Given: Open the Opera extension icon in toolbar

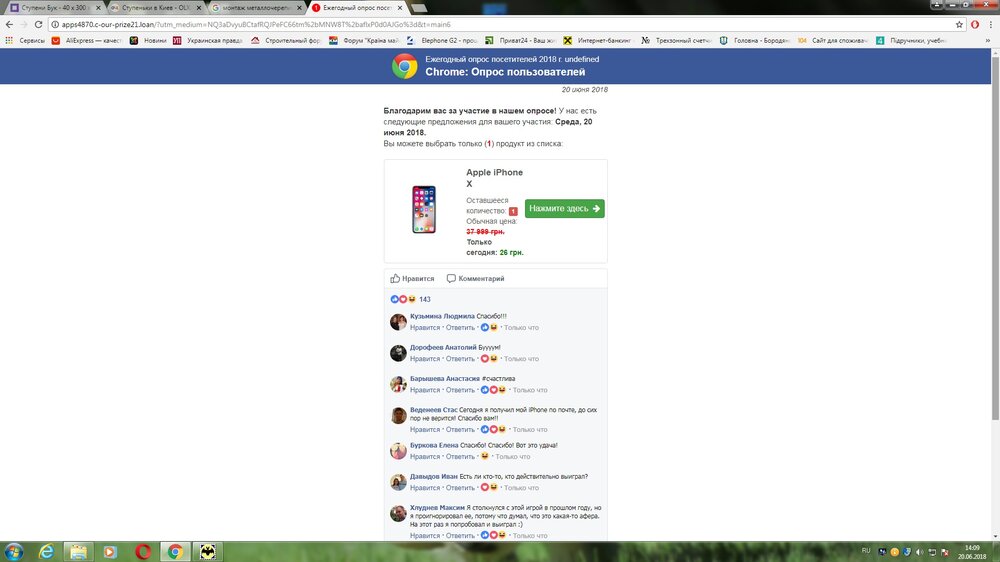Looking at the screenshot, I should coord(974,24).
